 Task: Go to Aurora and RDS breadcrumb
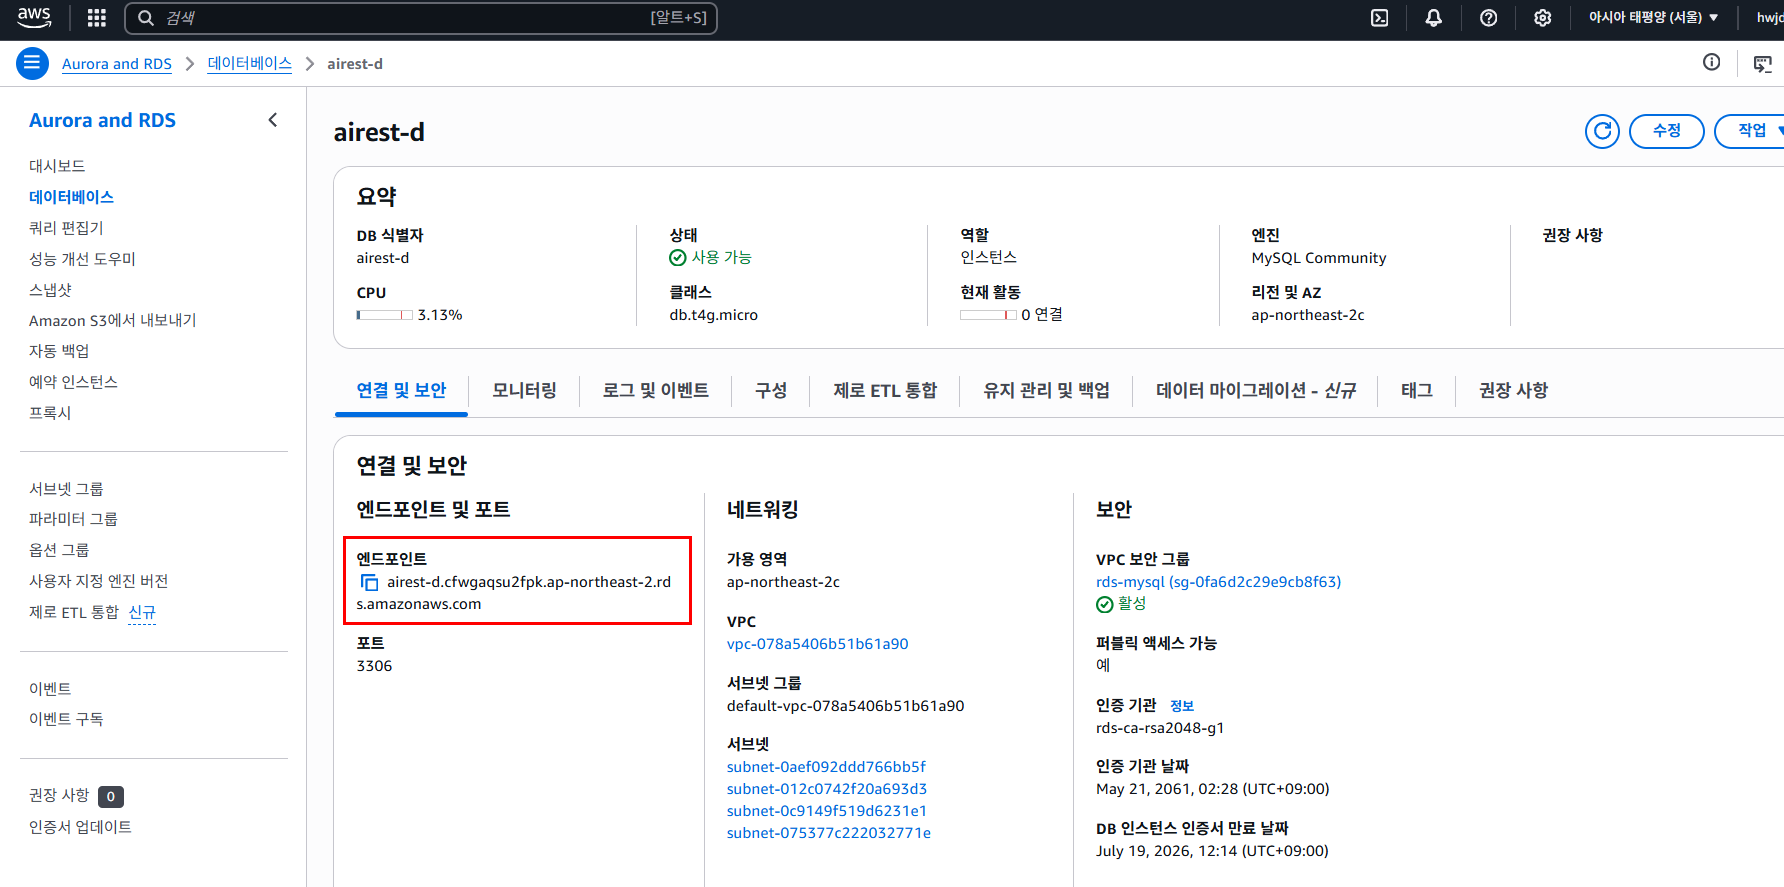[x=117, y=64]
